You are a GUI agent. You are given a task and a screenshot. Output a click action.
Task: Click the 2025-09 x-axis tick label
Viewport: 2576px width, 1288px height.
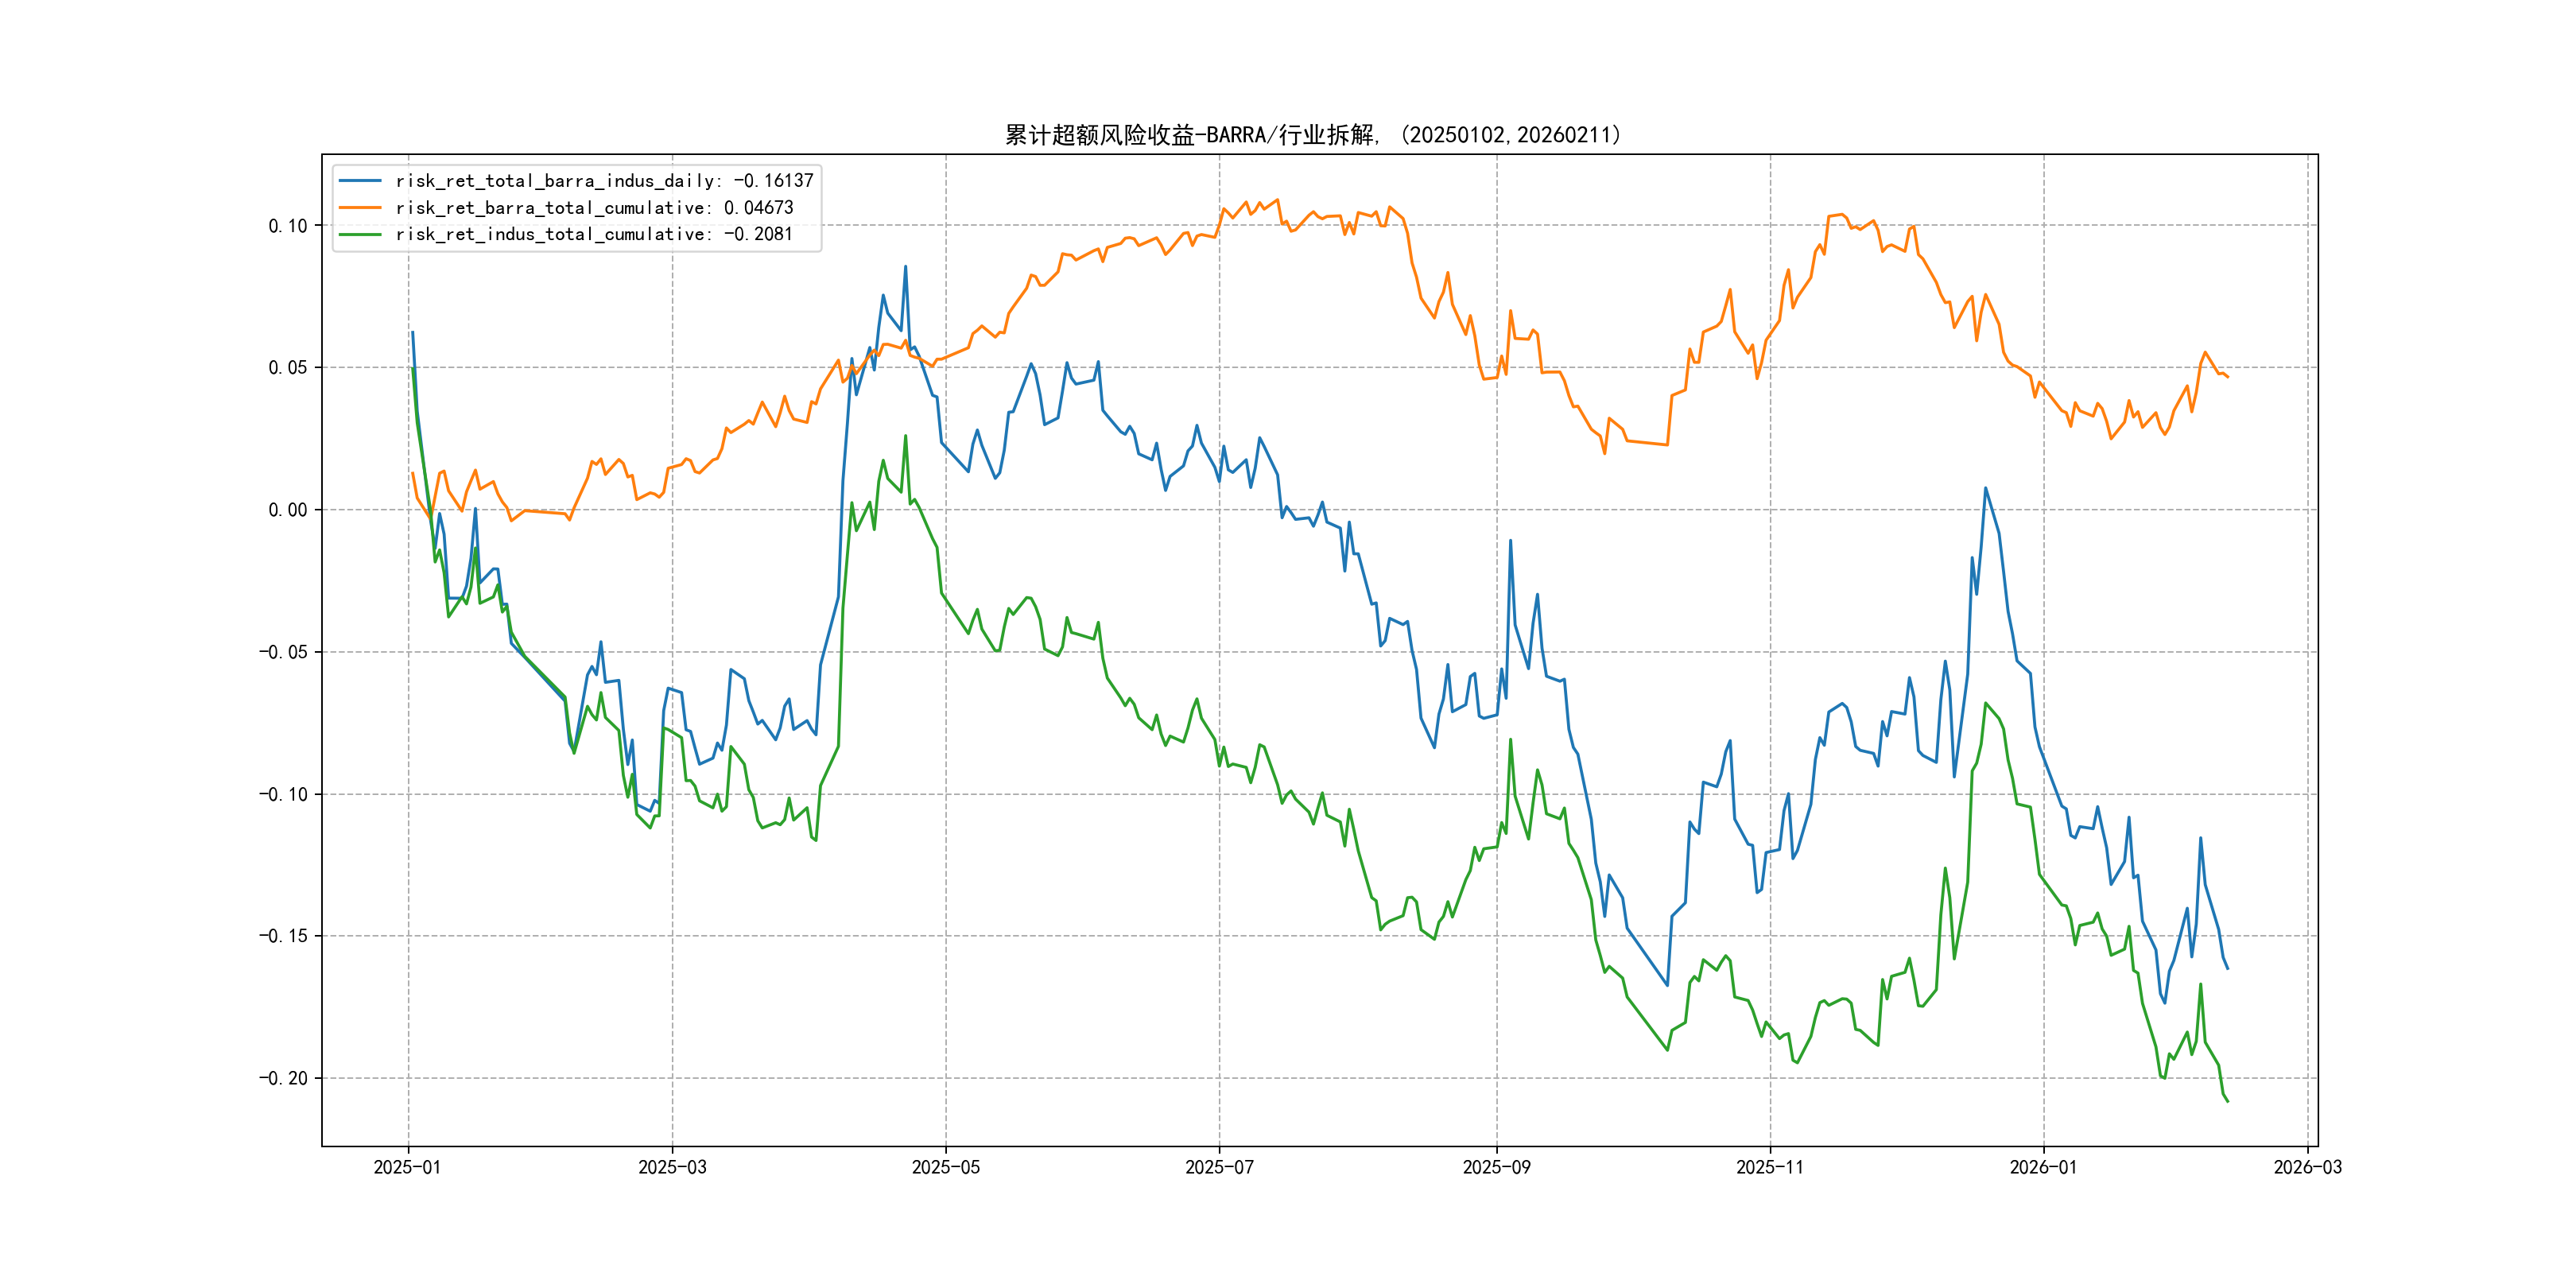tap(1496, 1167)
